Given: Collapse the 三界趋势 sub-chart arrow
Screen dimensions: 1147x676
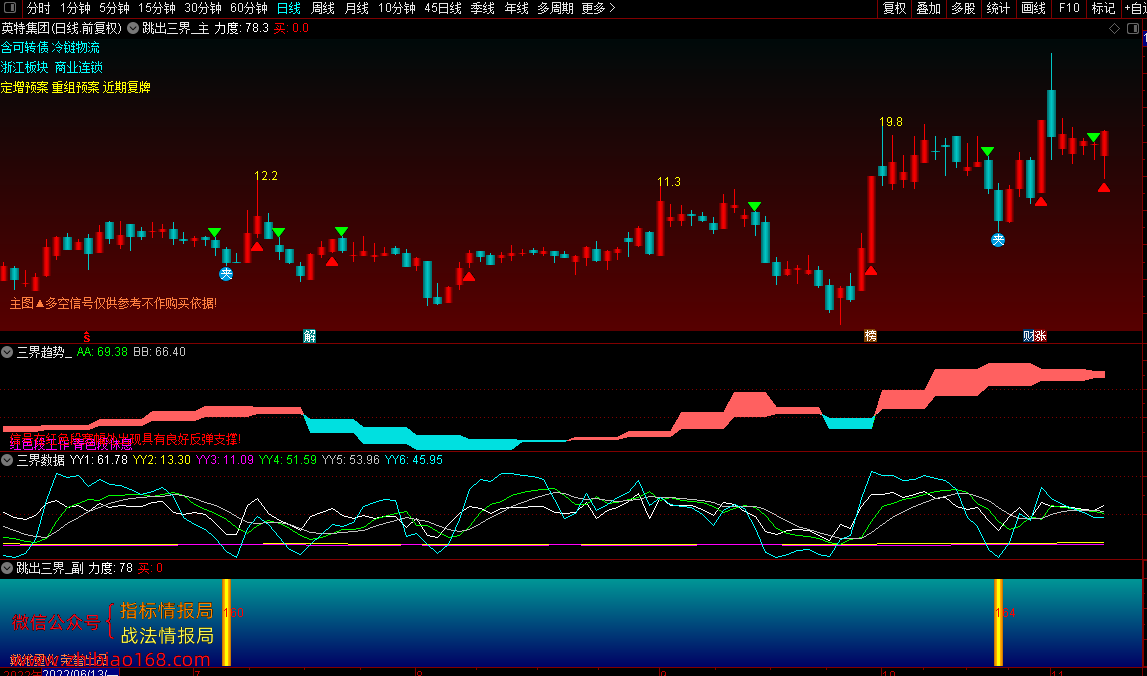Looking at the screenshot, I should pyautogui.click(x=7, y=353).
